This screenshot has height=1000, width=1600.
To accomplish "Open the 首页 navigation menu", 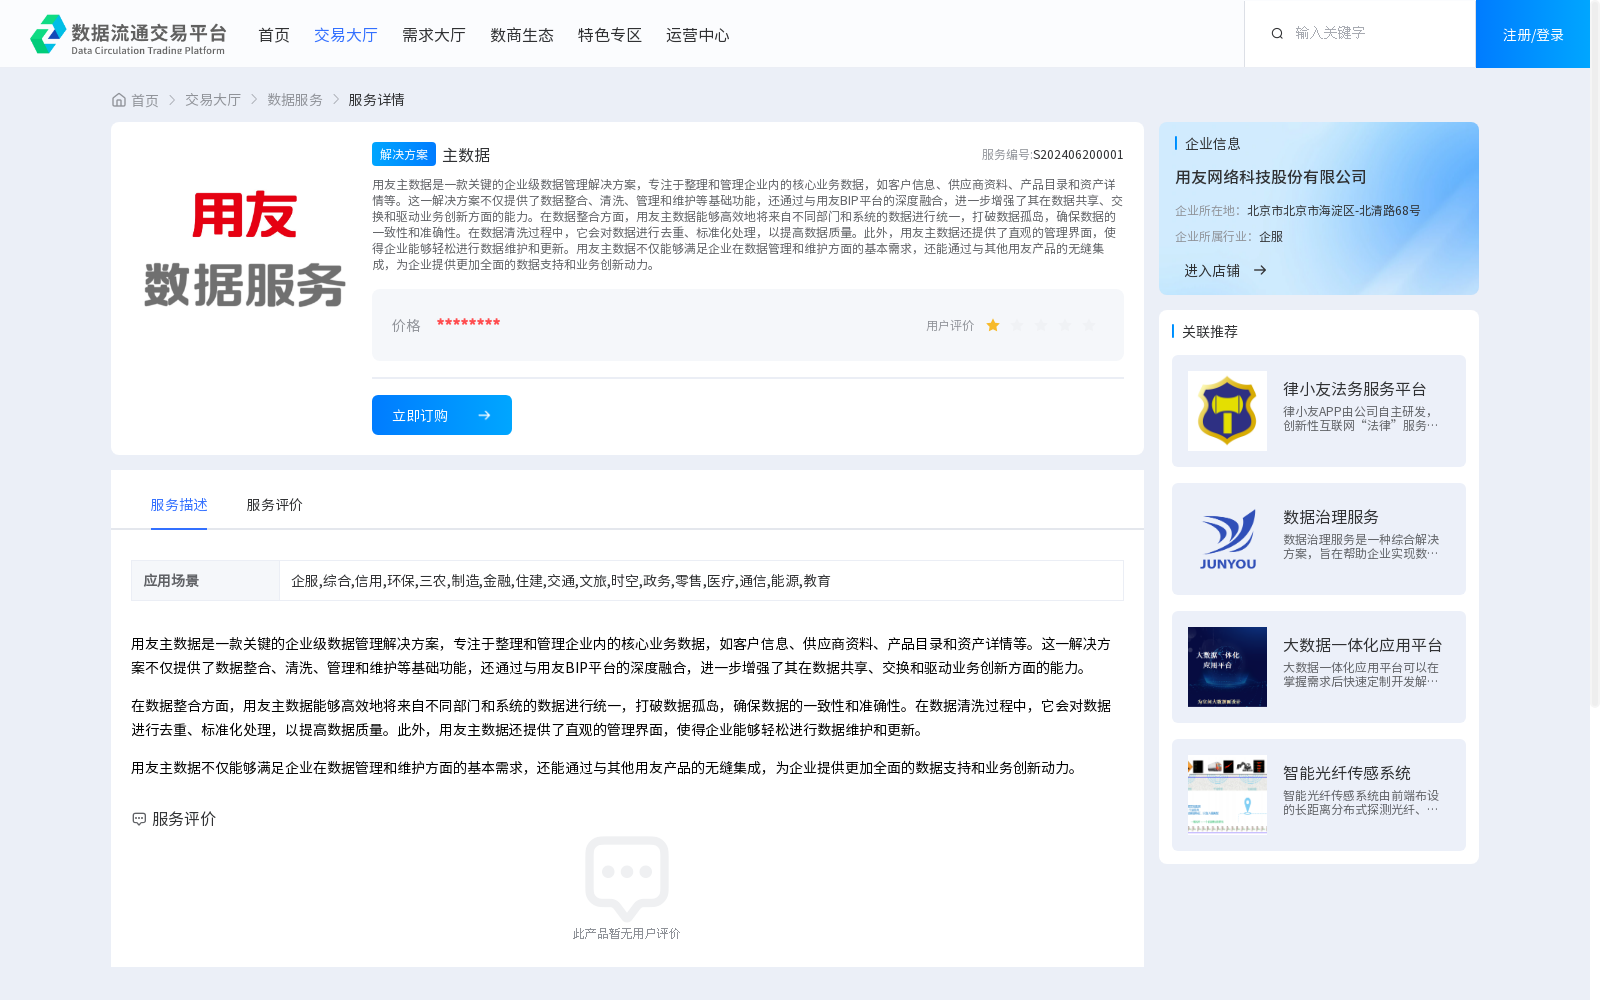I will [274, 35].
